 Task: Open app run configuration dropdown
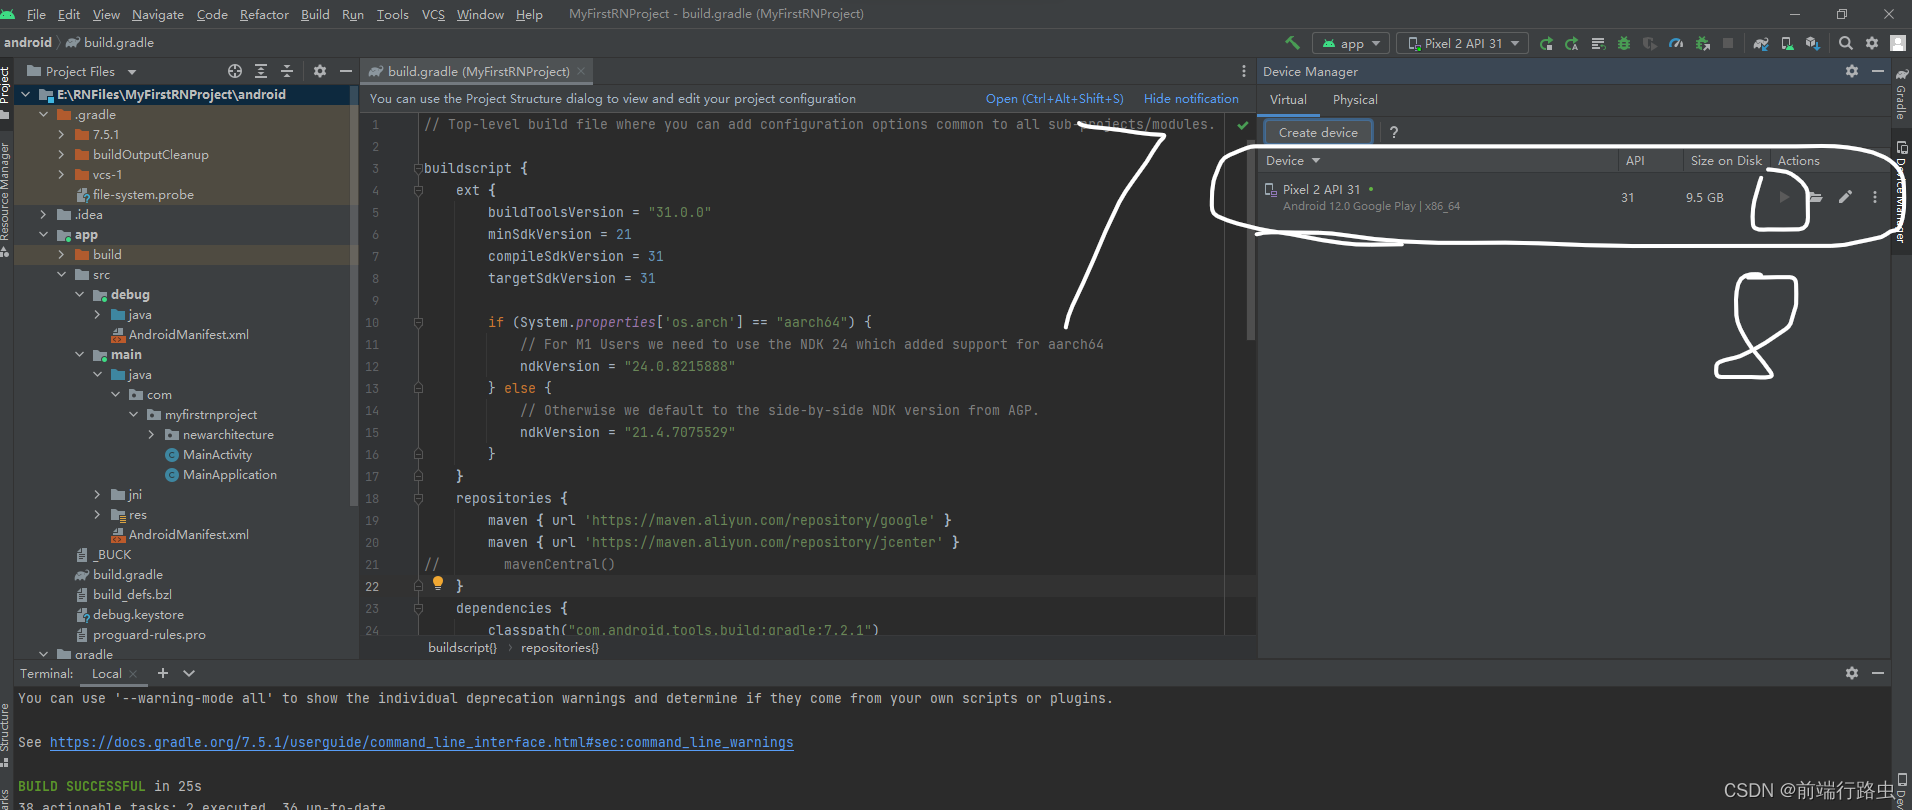[x=1351, y=43]
